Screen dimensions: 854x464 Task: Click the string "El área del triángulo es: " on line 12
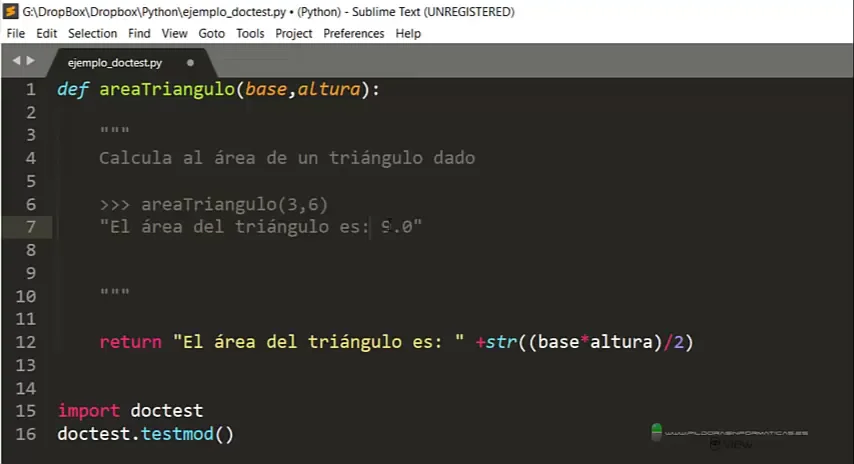[x=319, y=342]
